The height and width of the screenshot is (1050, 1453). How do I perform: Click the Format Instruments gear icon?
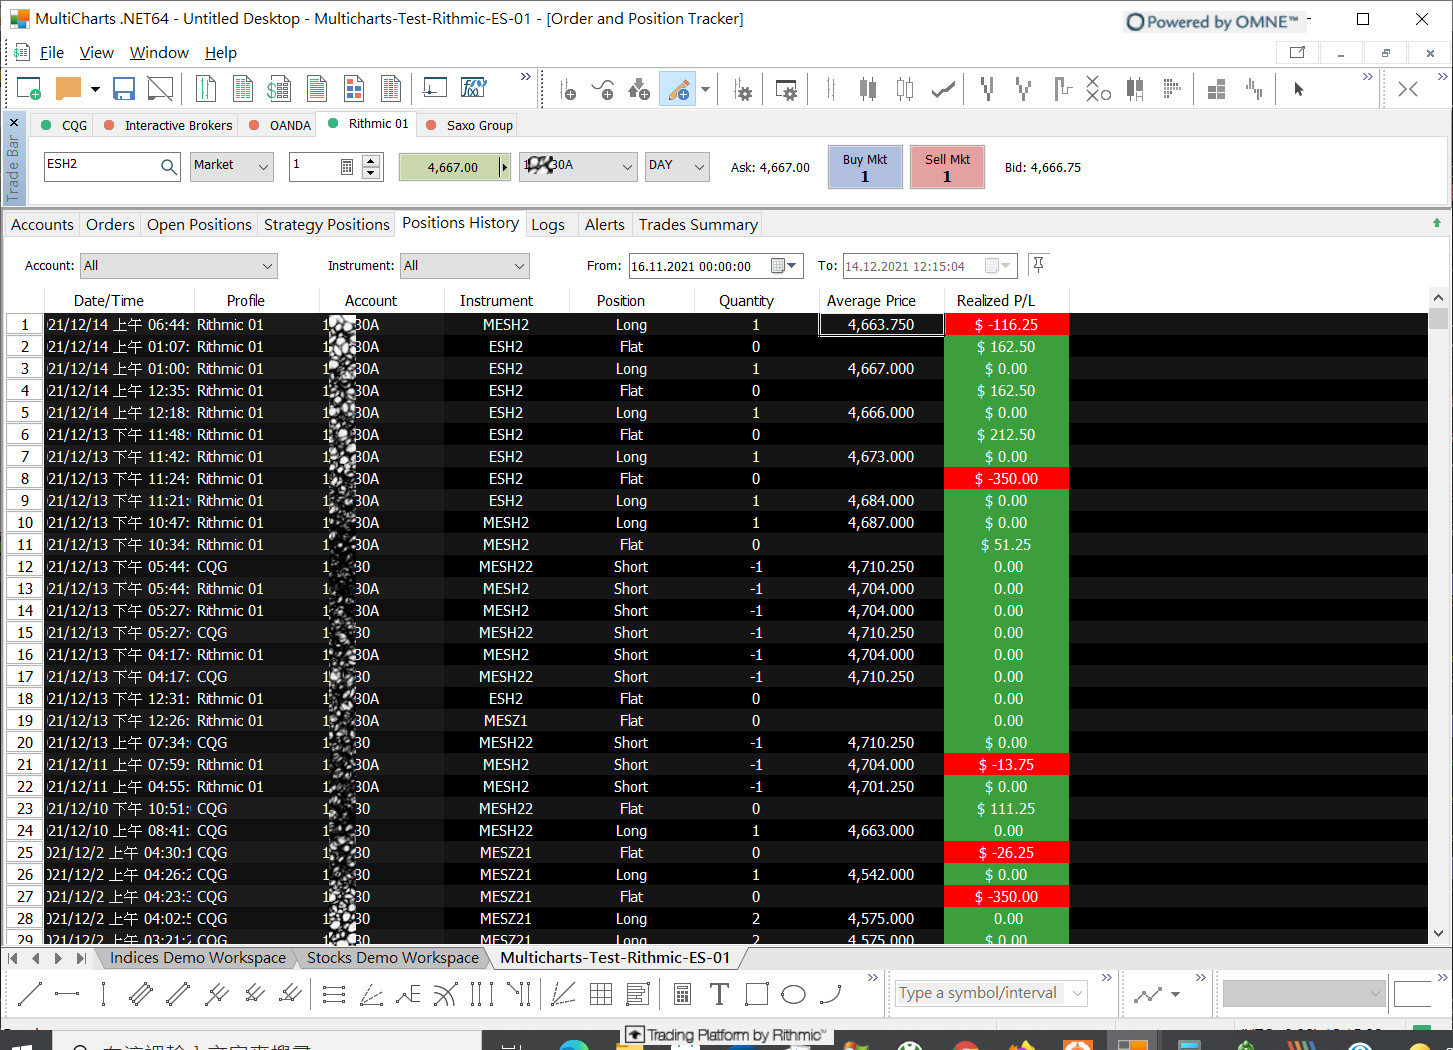(x=743, y=90)
